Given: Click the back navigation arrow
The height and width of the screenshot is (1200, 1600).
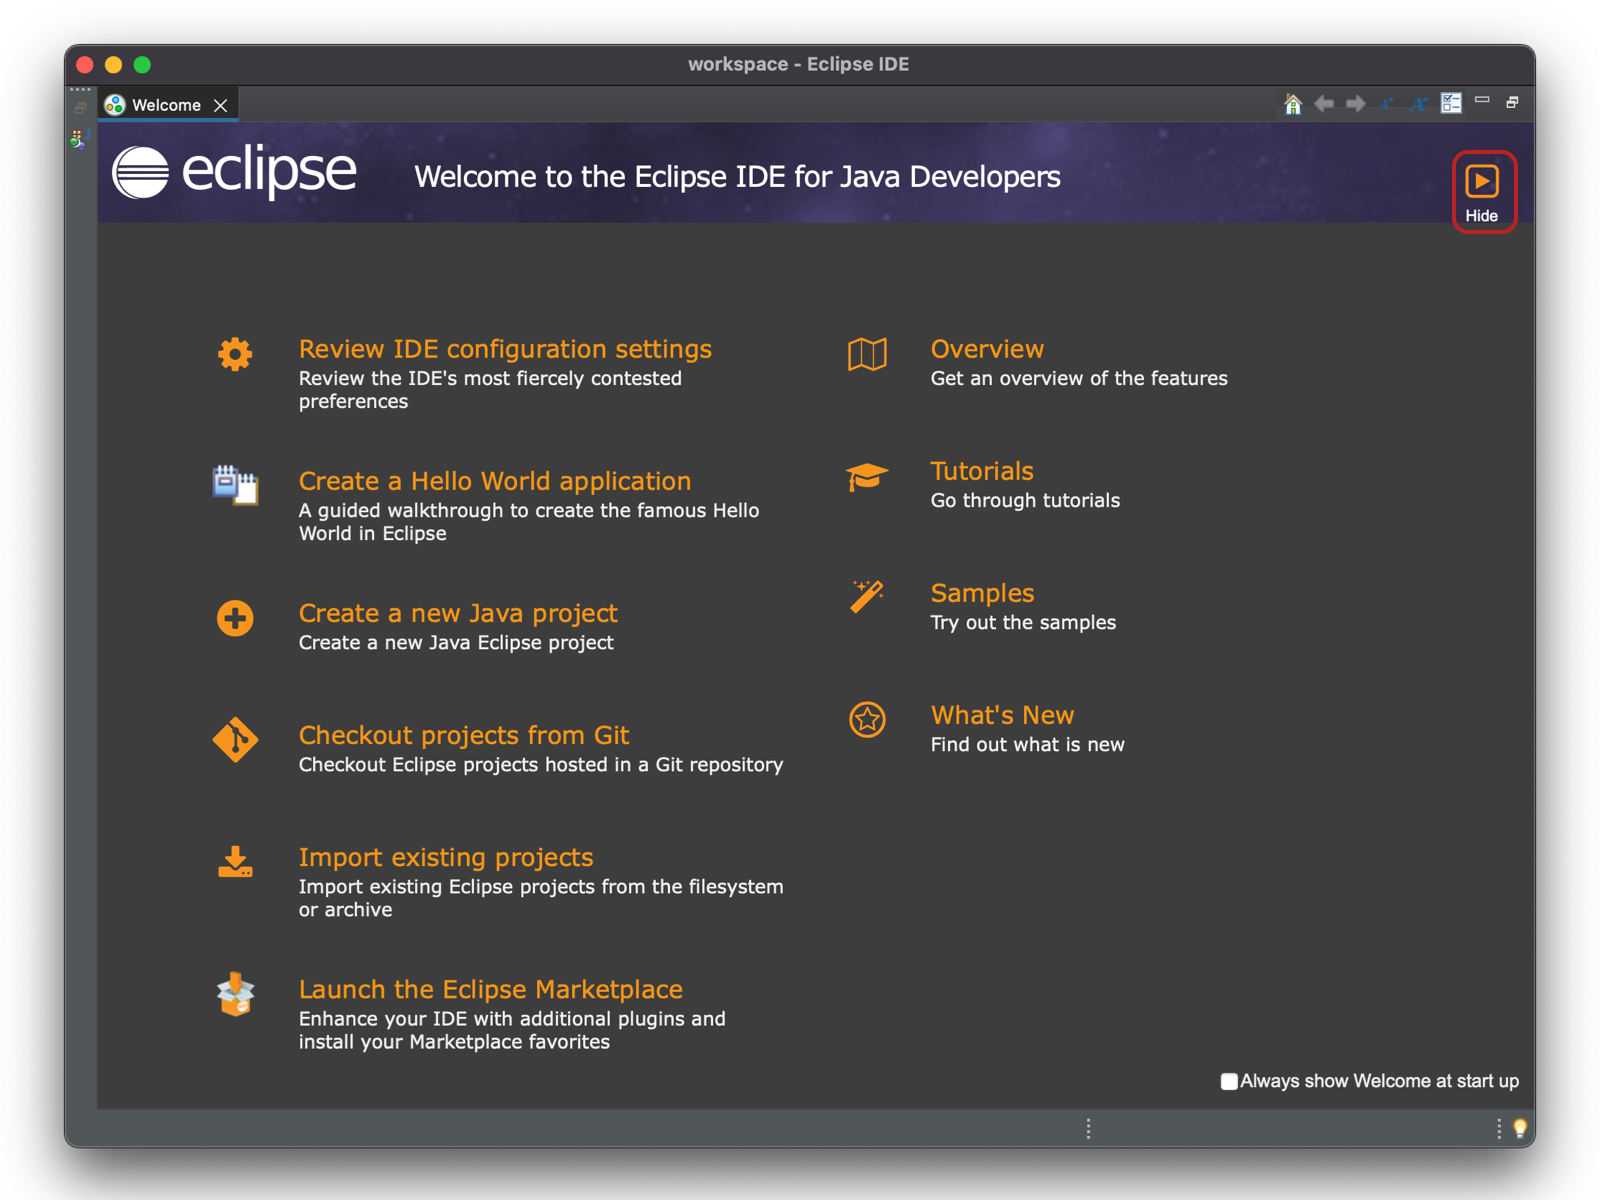Looking at the screenshot, I should coord(1324,104).
